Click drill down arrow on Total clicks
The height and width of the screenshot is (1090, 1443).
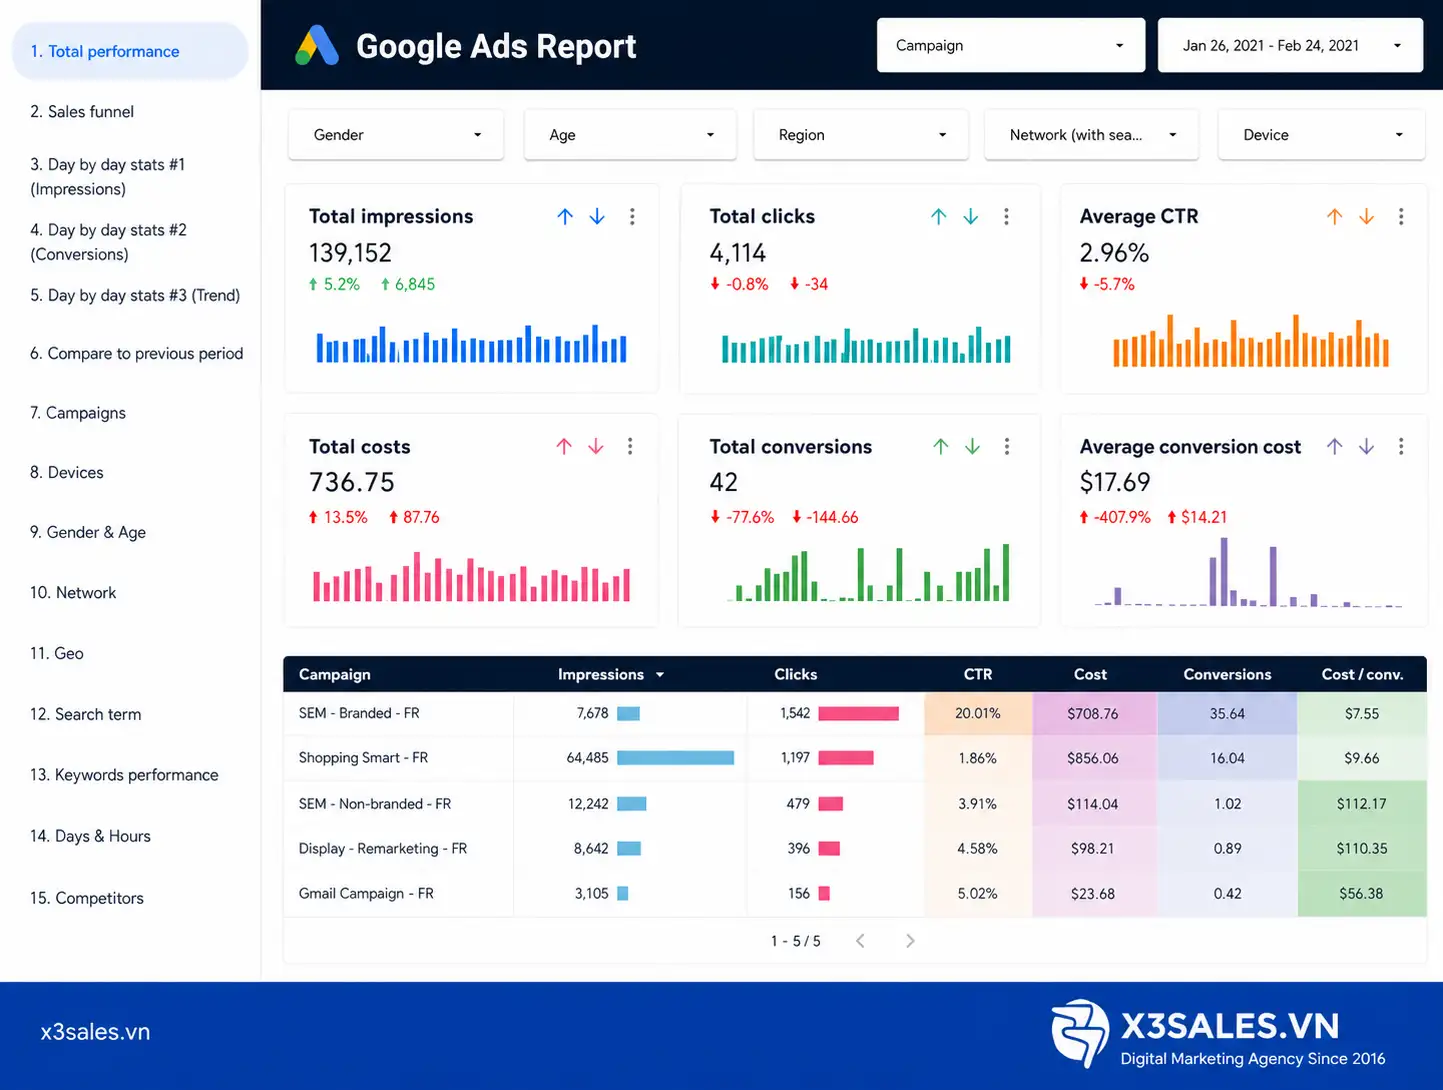point(971,216)
